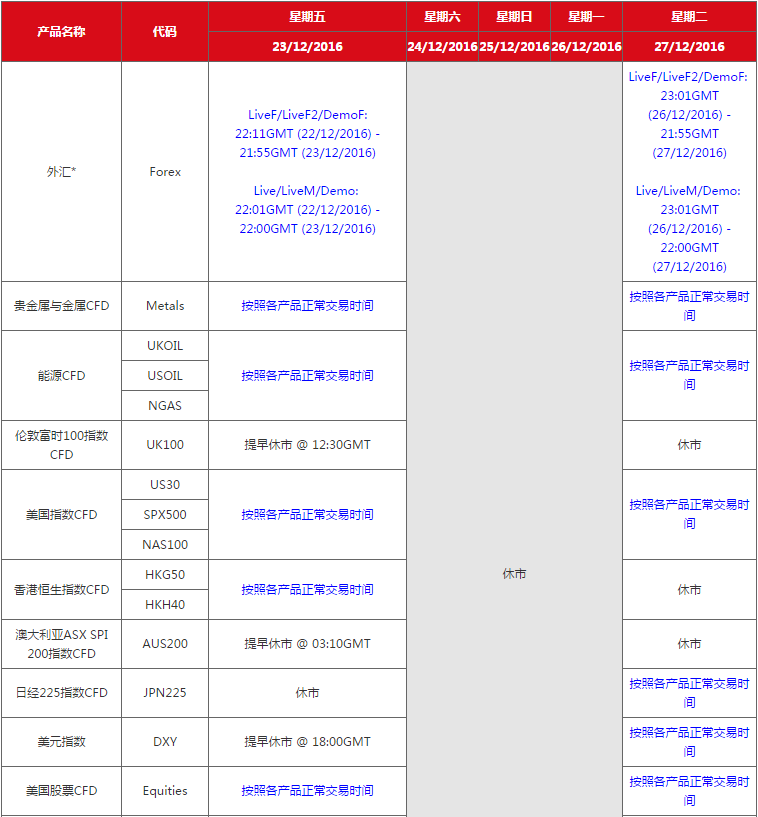Select the HKG50 code cell
This screenshot has height=817, width=758.
165,575
